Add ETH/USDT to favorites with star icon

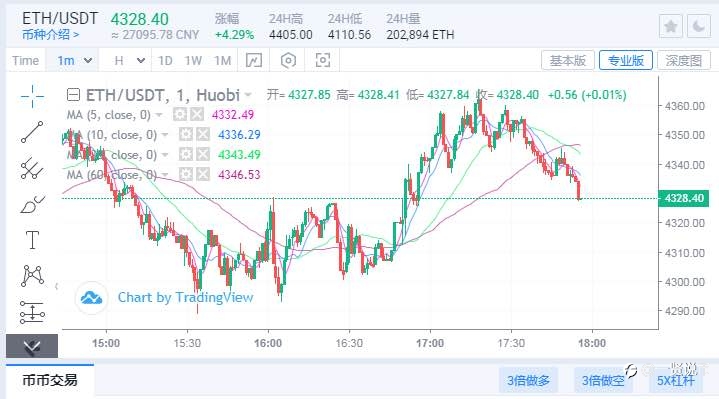click(671, 26)
